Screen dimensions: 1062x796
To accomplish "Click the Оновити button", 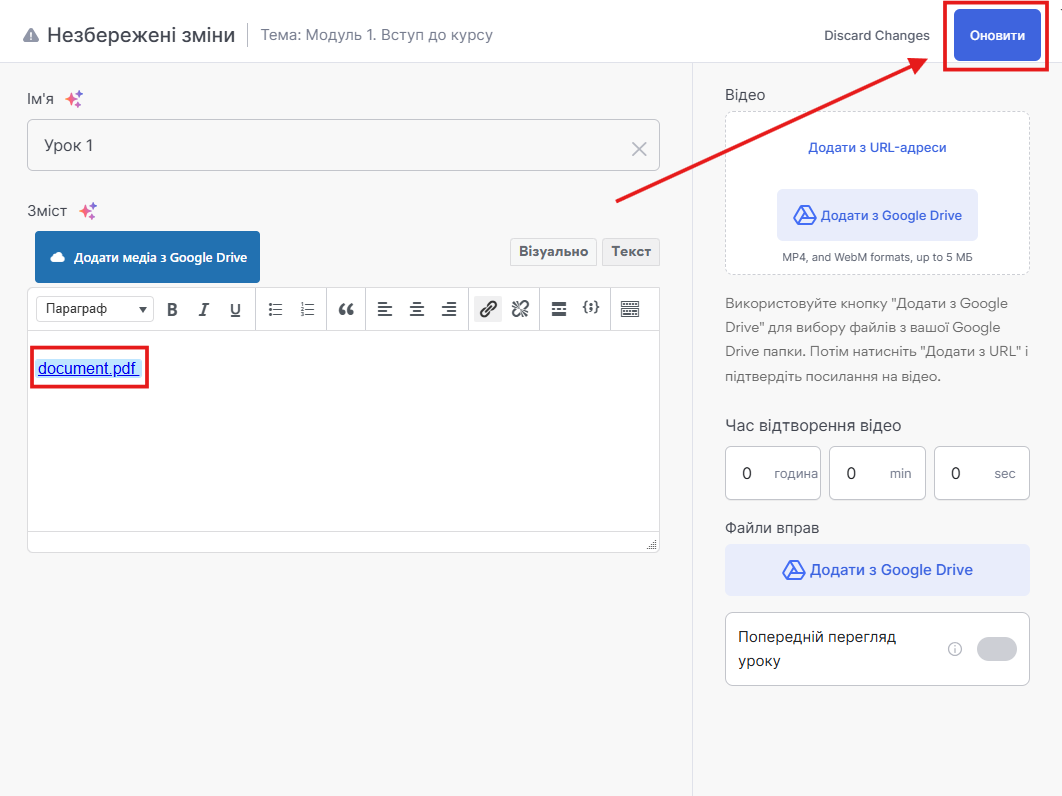I will [997, 35].
